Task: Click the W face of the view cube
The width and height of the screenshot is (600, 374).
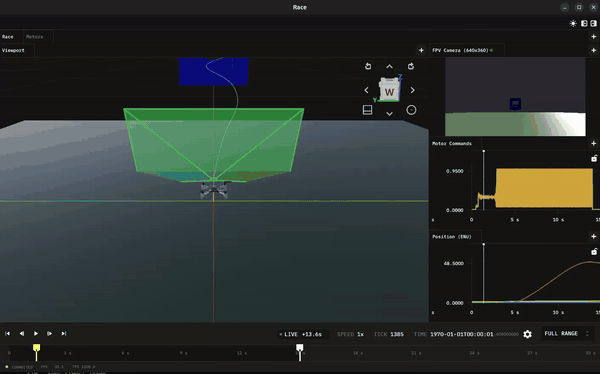Action: coord(389,91)
